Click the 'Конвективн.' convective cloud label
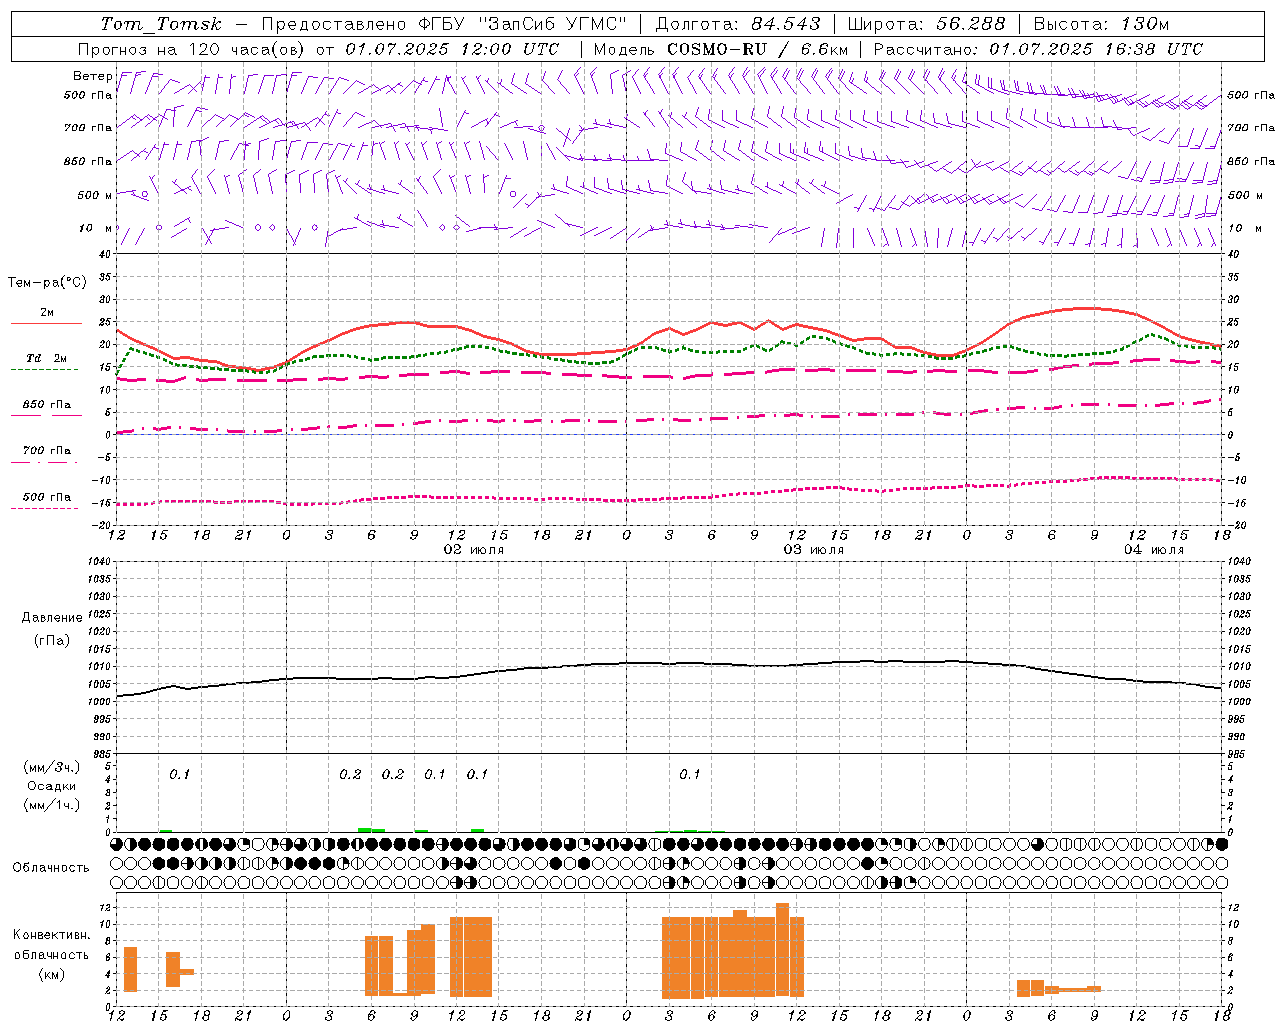Screen dimensions: 1280x1024 point(51,935)
